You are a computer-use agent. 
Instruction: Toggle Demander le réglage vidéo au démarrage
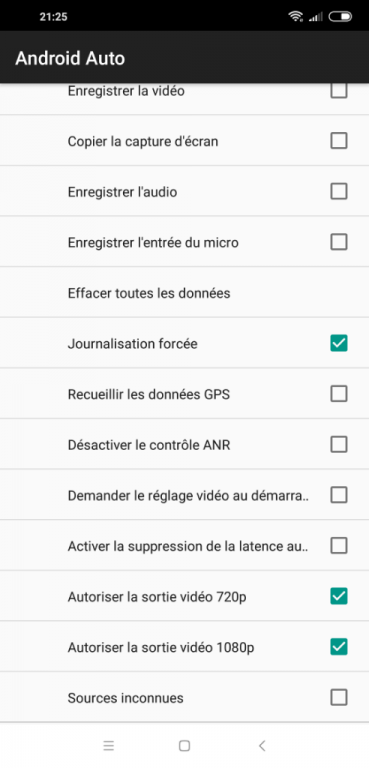coord(339,495)
